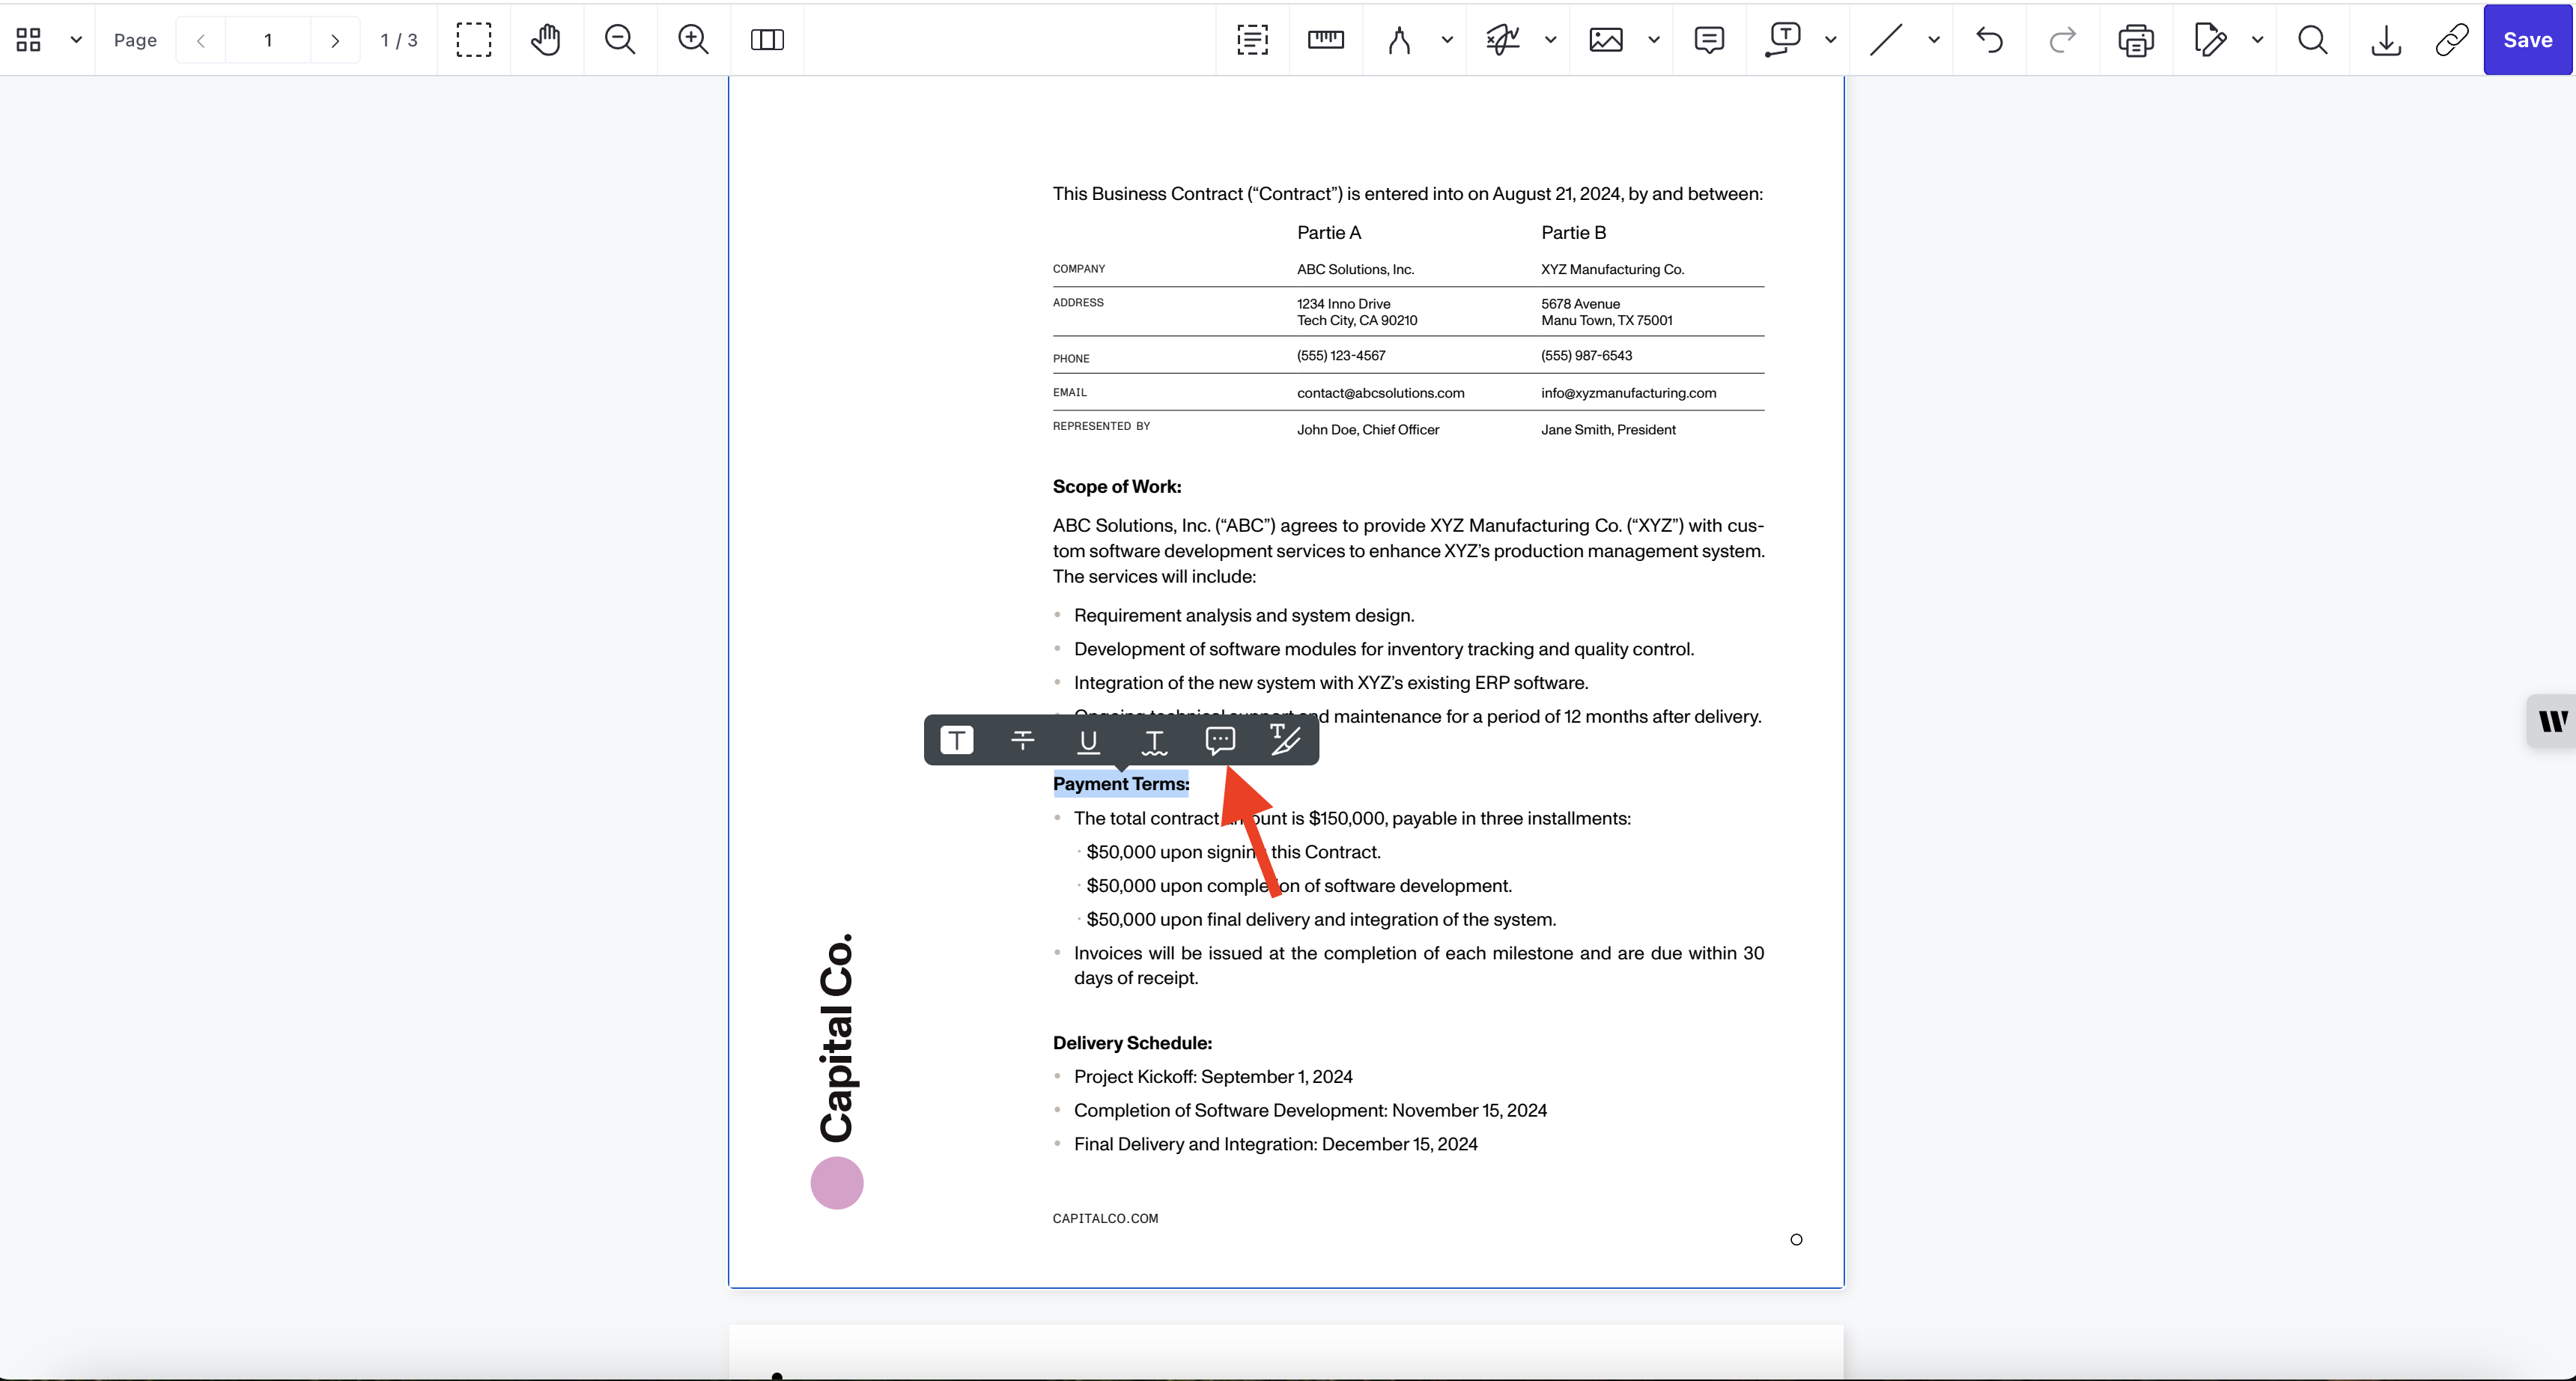Viewport: 2576px width, 1381px height.
Task: Expand the document editor dropdown arrow
Action: [x=2257, y=40]
